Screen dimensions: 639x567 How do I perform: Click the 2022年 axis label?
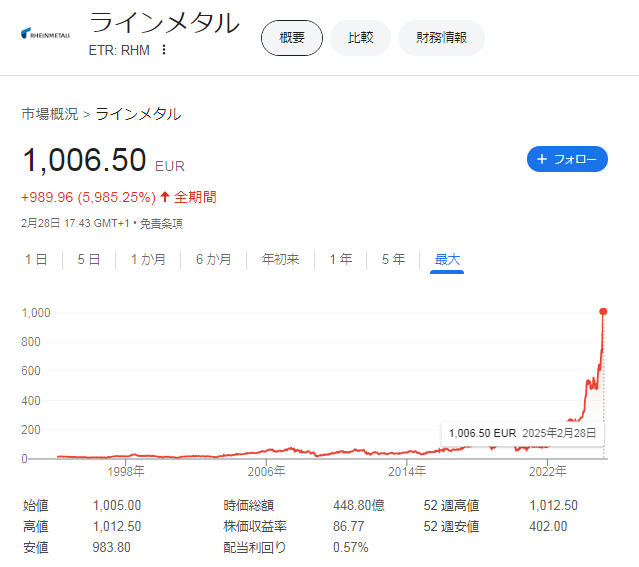547,472
